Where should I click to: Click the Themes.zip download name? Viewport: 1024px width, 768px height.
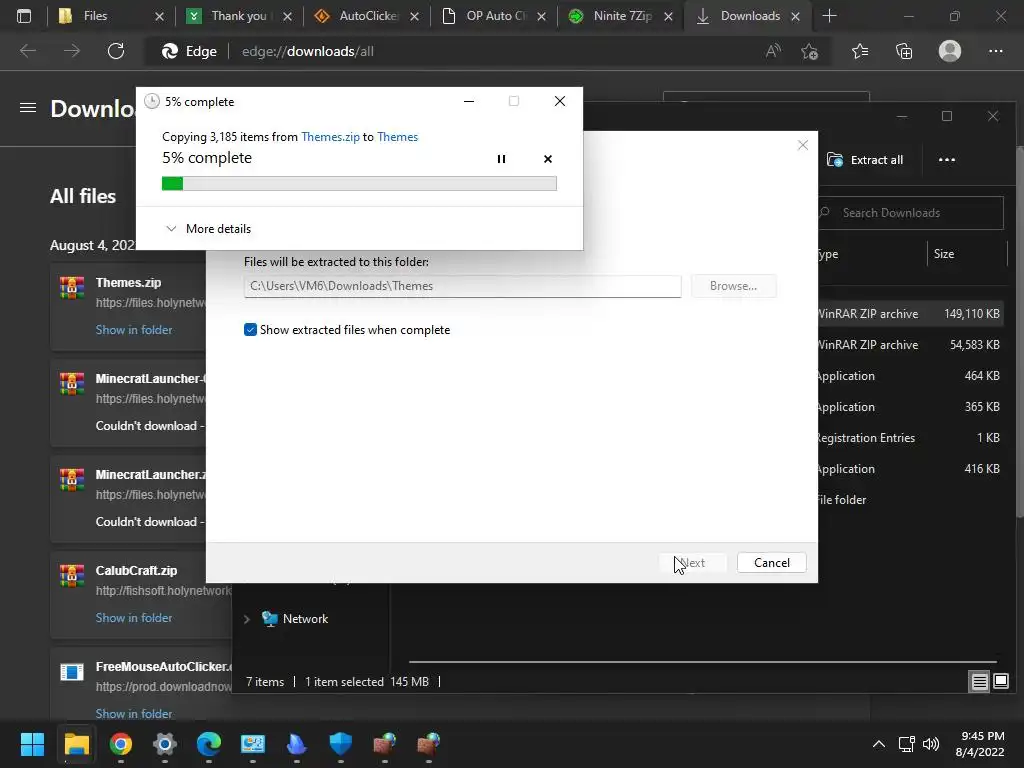point(128,283)
